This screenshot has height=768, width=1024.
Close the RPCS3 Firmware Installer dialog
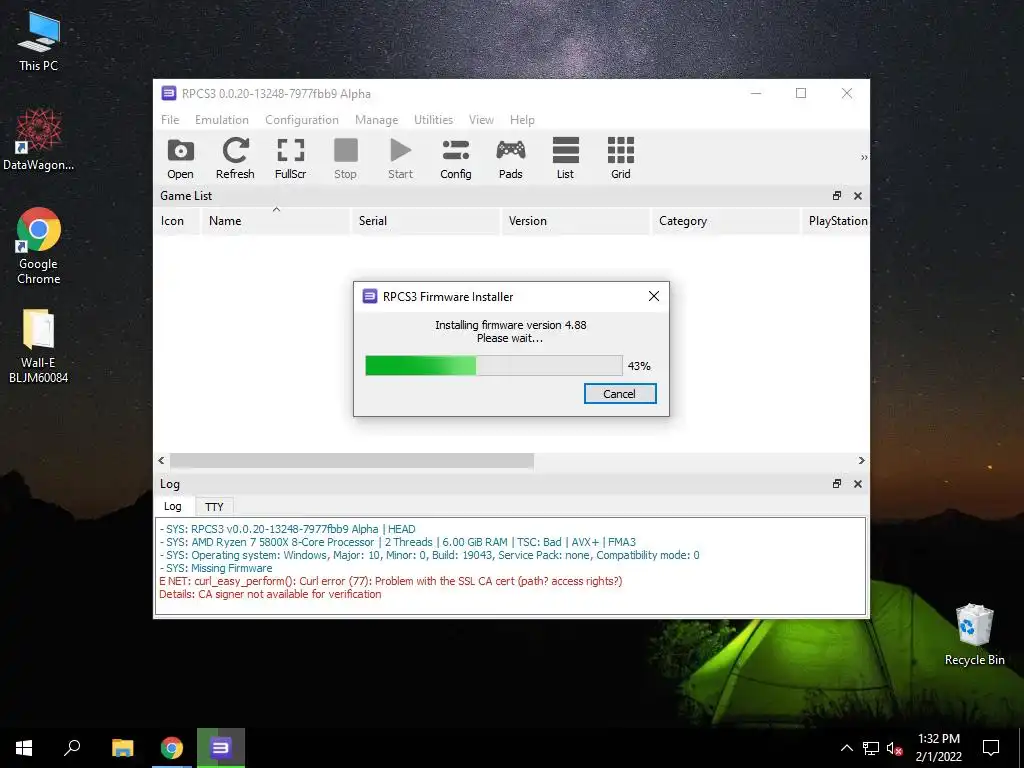pyautogui.click(x=654, y=296)
